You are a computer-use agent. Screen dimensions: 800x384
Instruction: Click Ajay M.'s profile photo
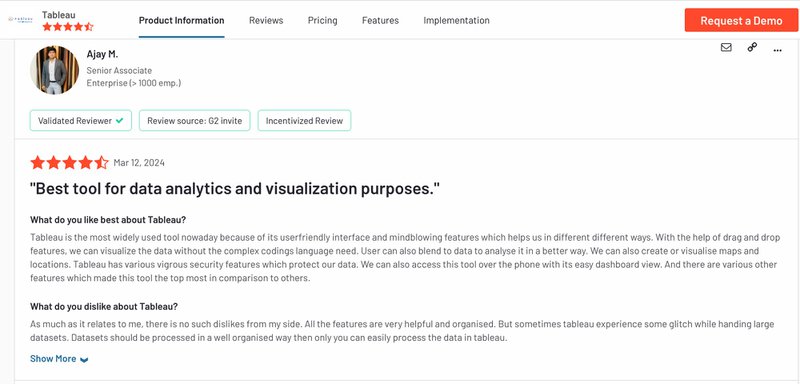pos(55,70)
